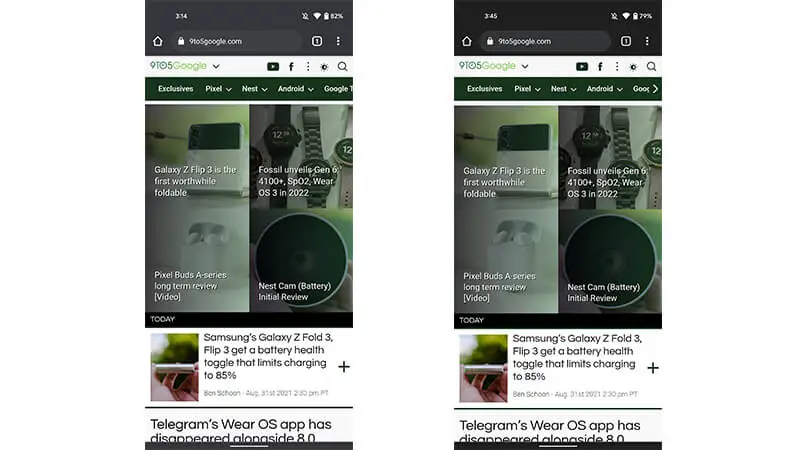The height and width of the screenshot is (450, 800).
Task: Select the Exclusives menu item in the 3:45 screenshot
Action: tap(485, 89)
